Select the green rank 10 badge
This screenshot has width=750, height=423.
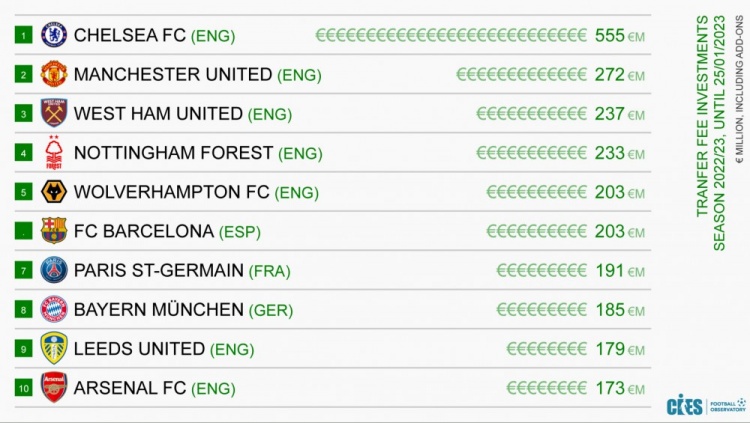(x=23, y=388)
